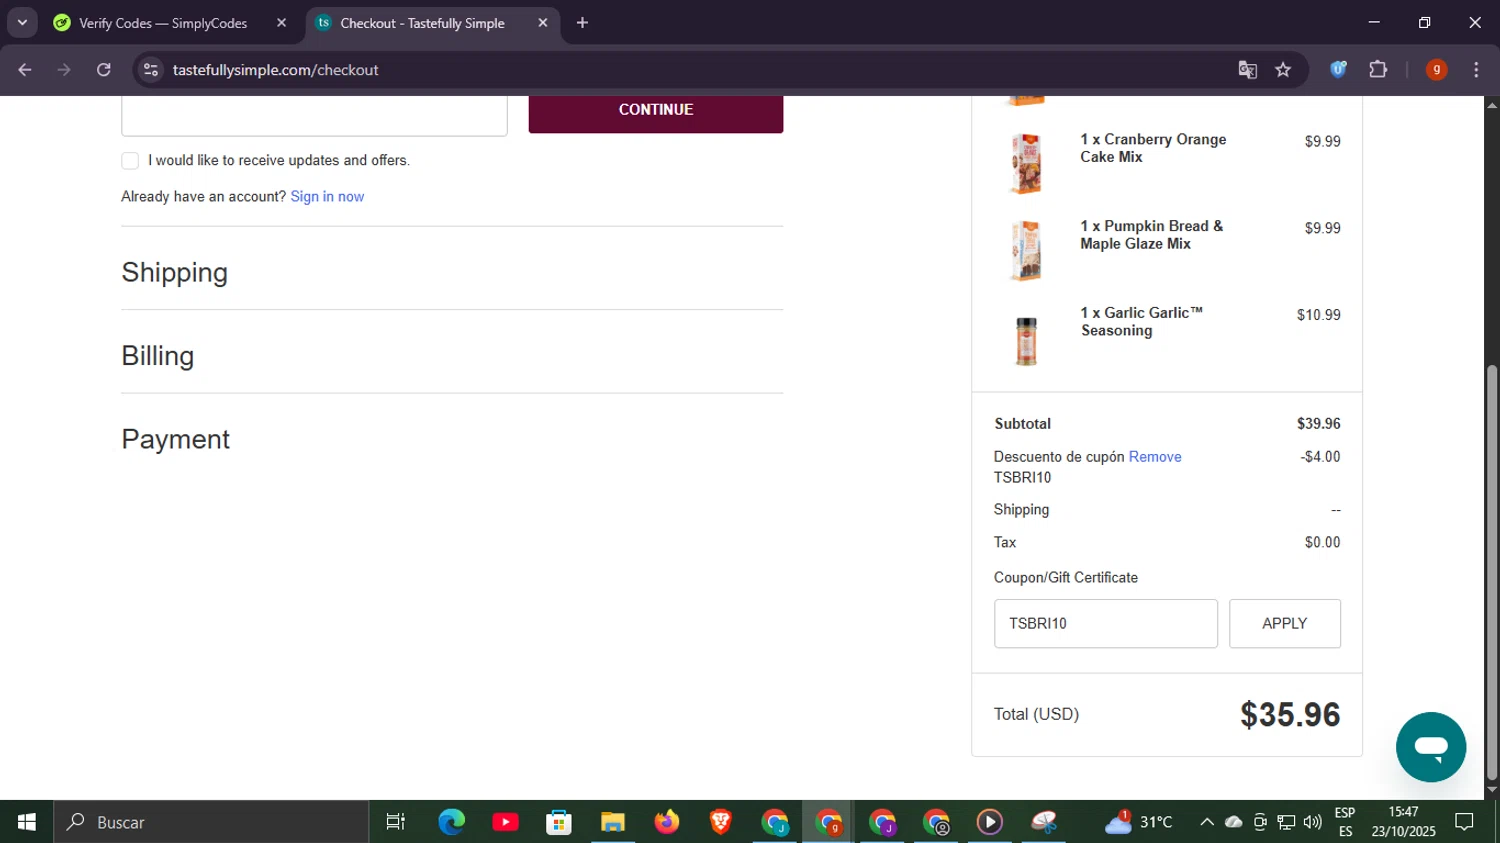Screen dimensions: 1500x843
Task: Click the APPLY coupon button
Action: tap(1285, 624)
